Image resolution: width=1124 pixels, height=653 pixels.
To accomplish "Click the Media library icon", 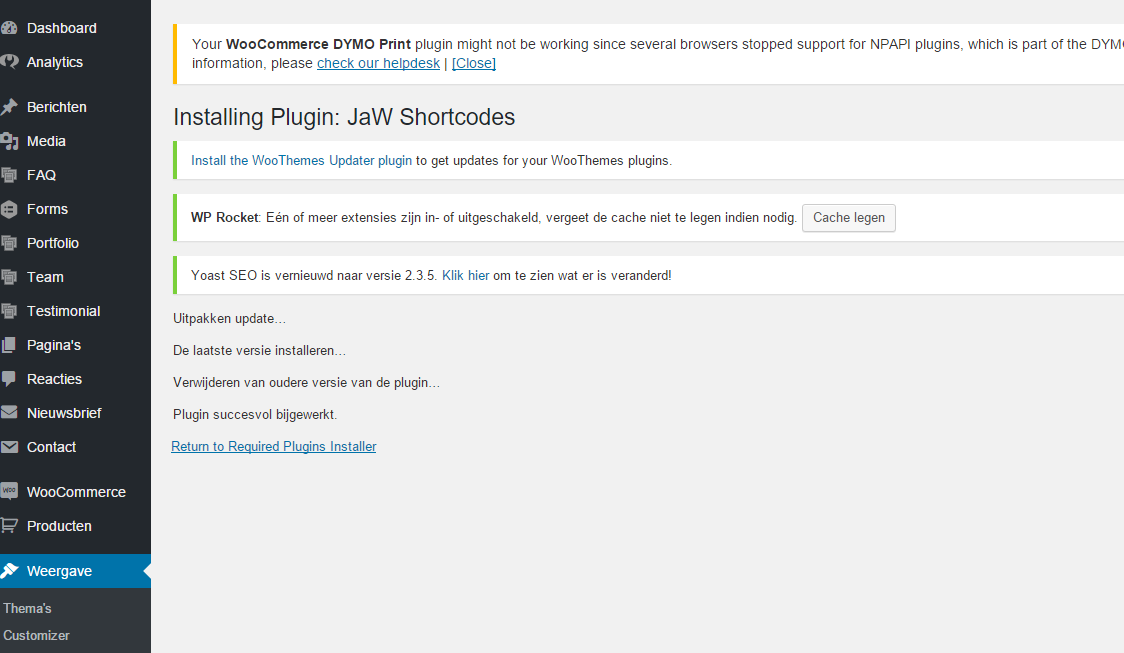I will pyautogui.click(x=9, y=141).
